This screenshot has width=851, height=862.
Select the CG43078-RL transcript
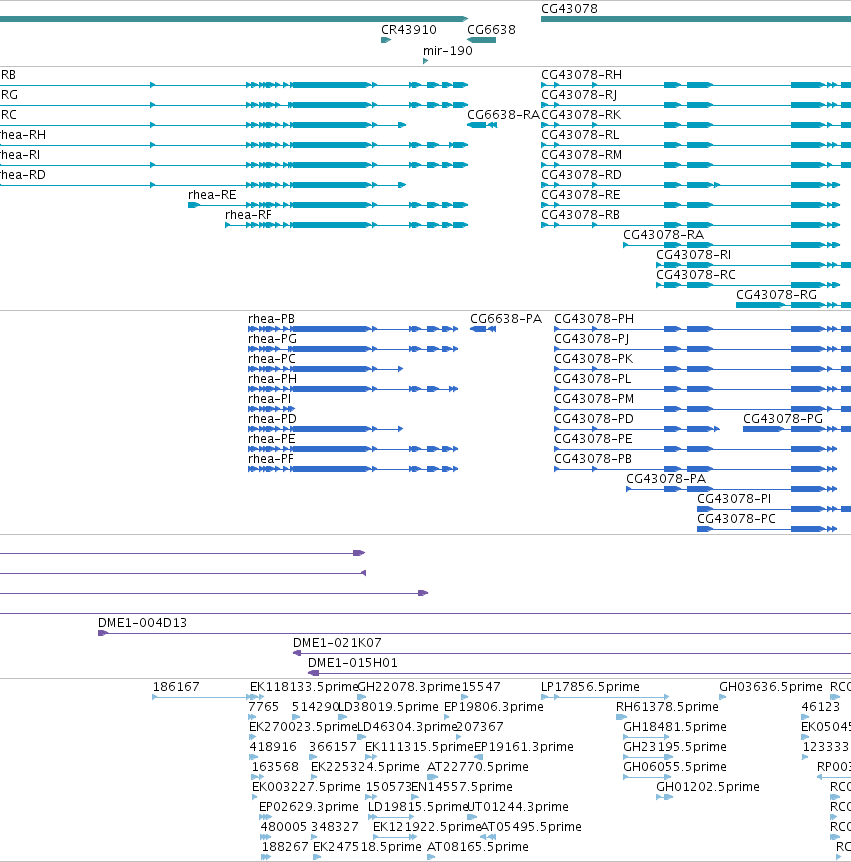580,135
